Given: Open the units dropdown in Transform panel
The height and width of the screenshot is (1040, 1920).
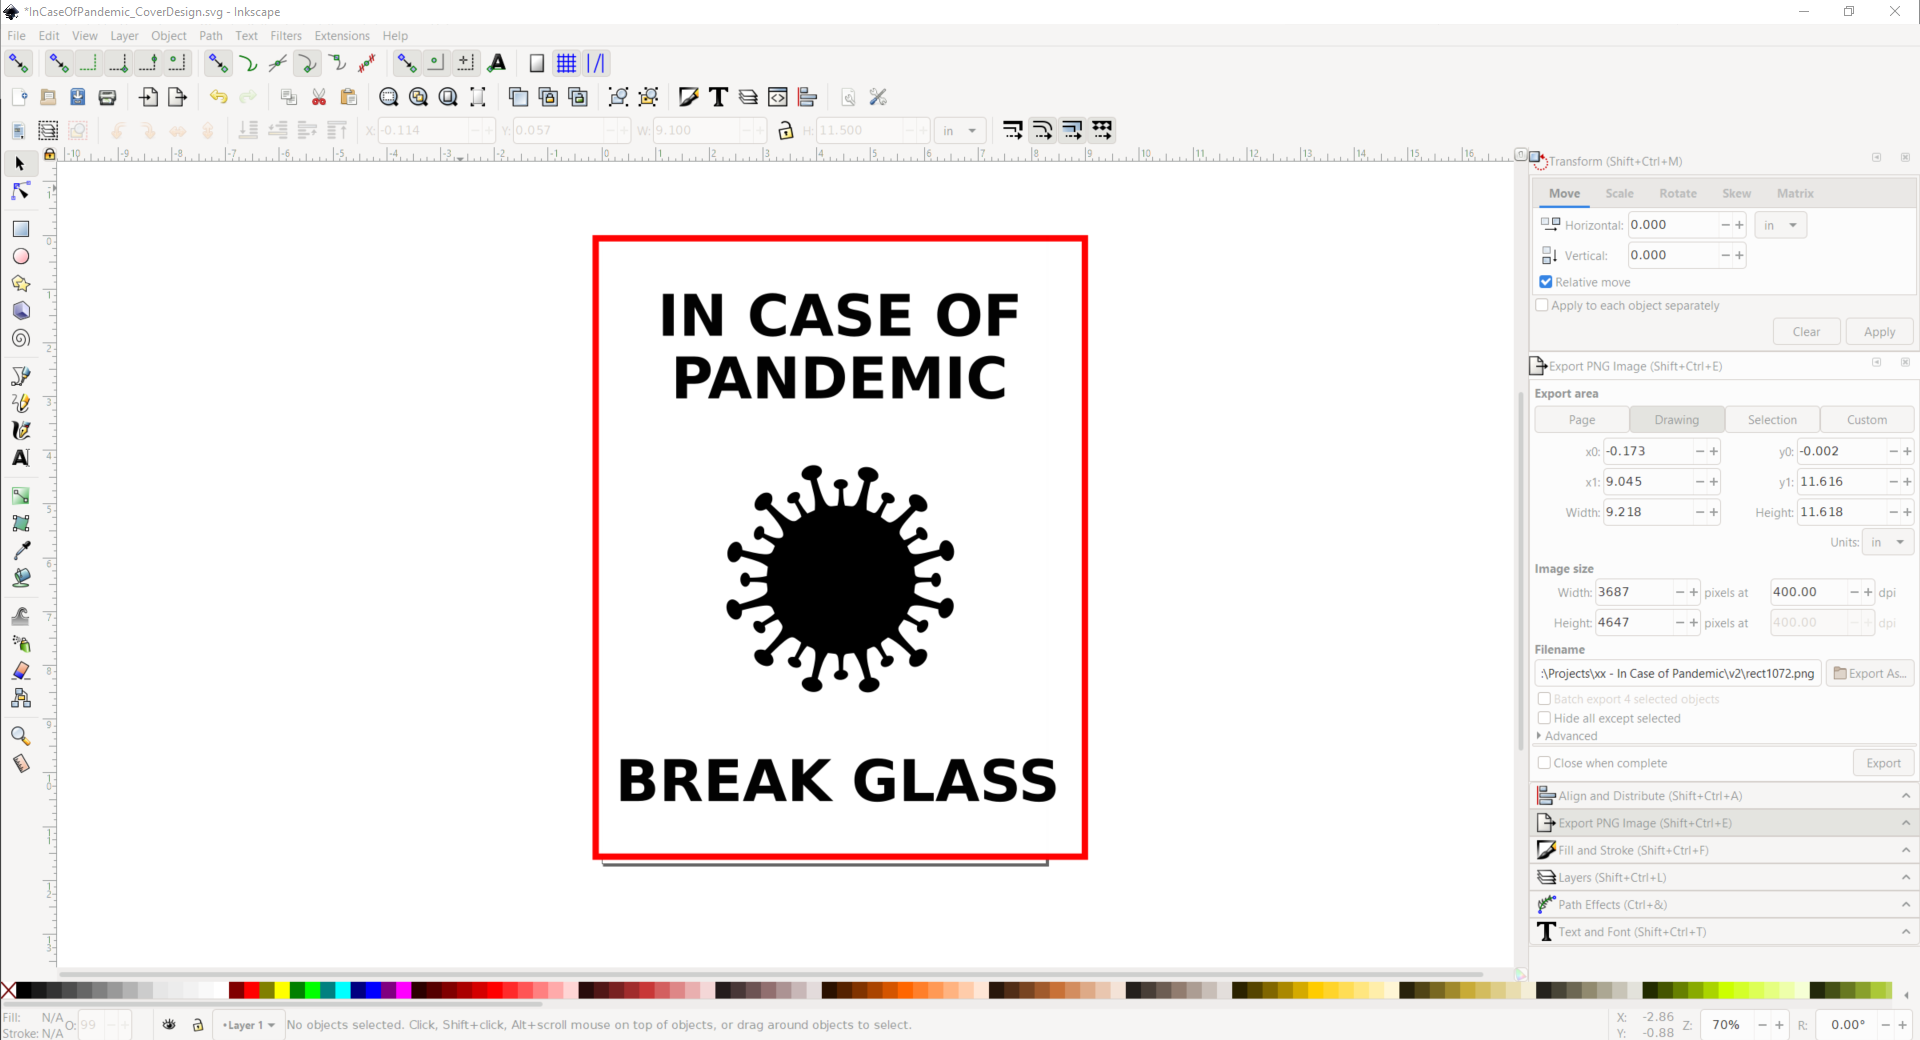Looking at the screenshot, I should 1781,224.
